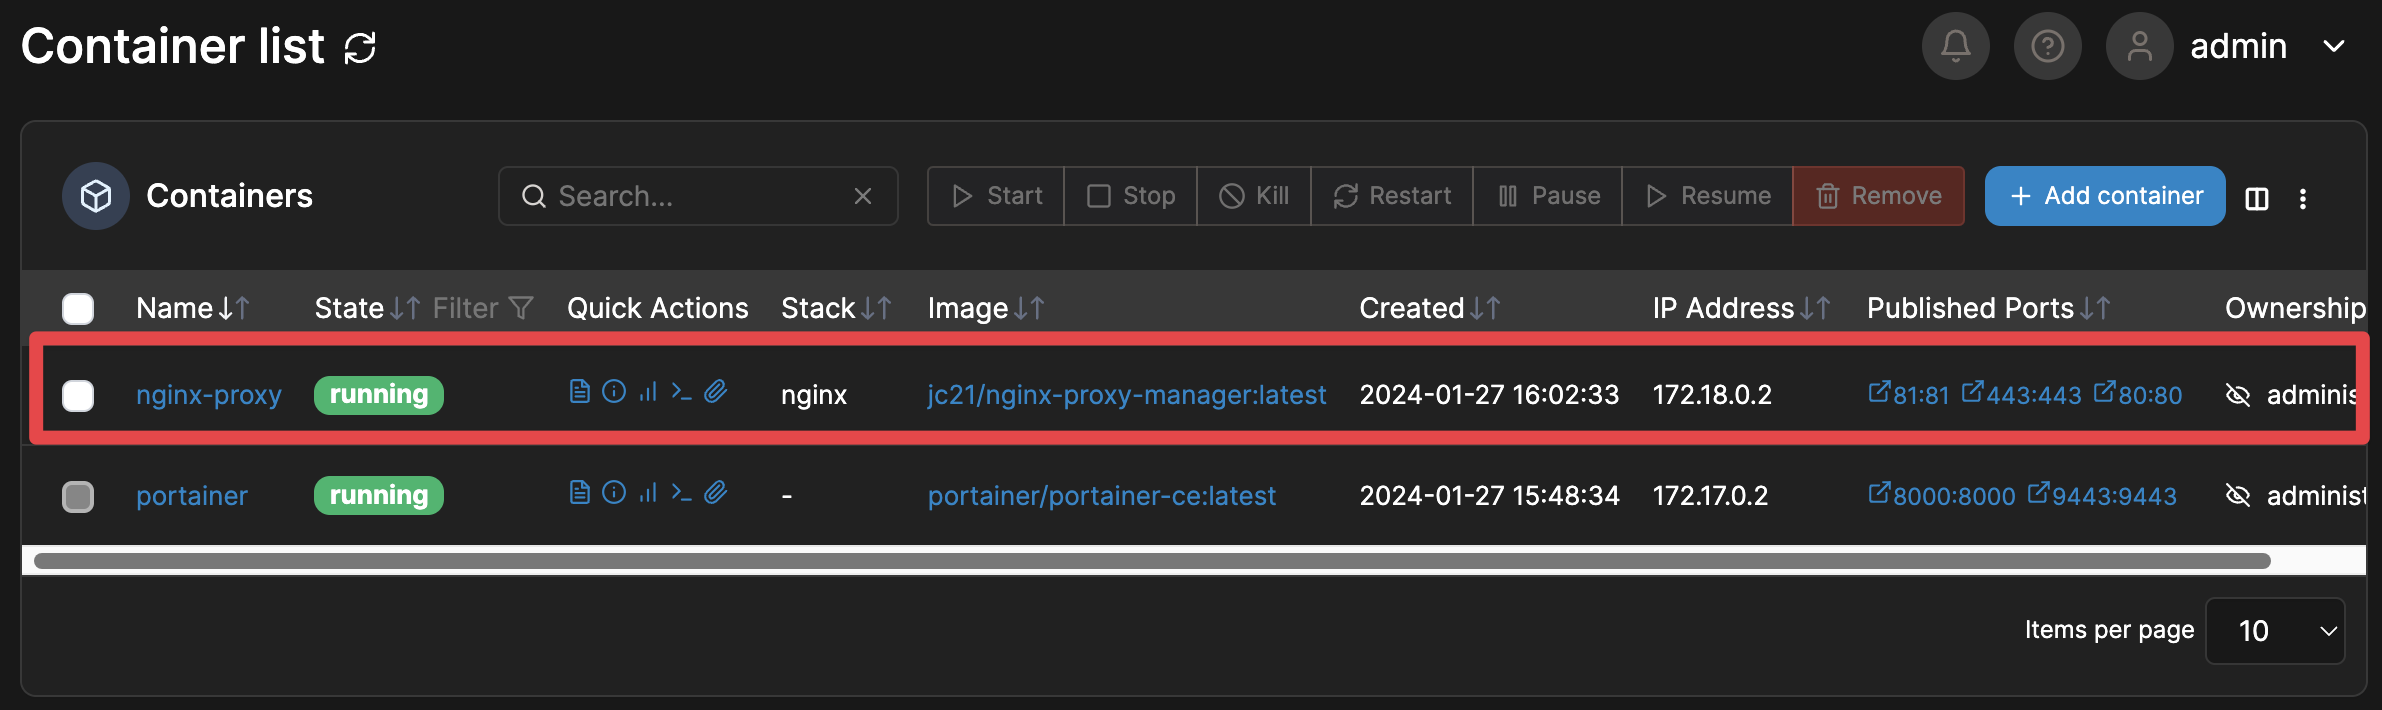The image size is (2382, 710).
Task: Check the portainer row checkbox
Action: (x=78, y=496)
